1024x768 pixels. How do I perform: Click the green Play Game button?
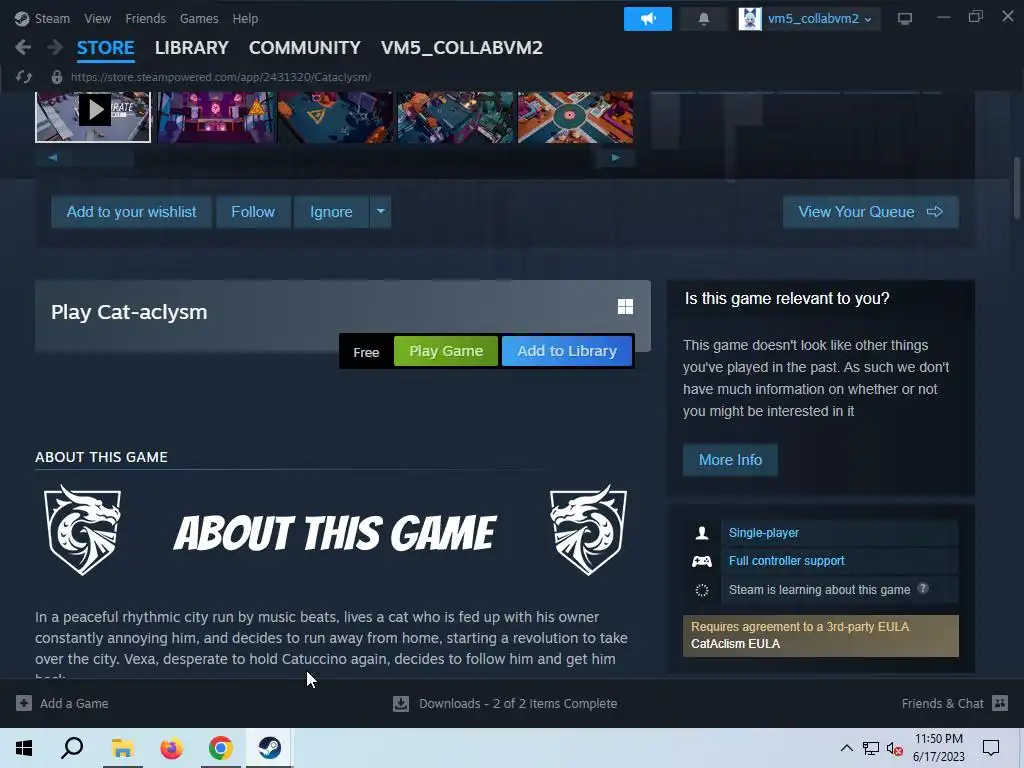tap(446, 351)
